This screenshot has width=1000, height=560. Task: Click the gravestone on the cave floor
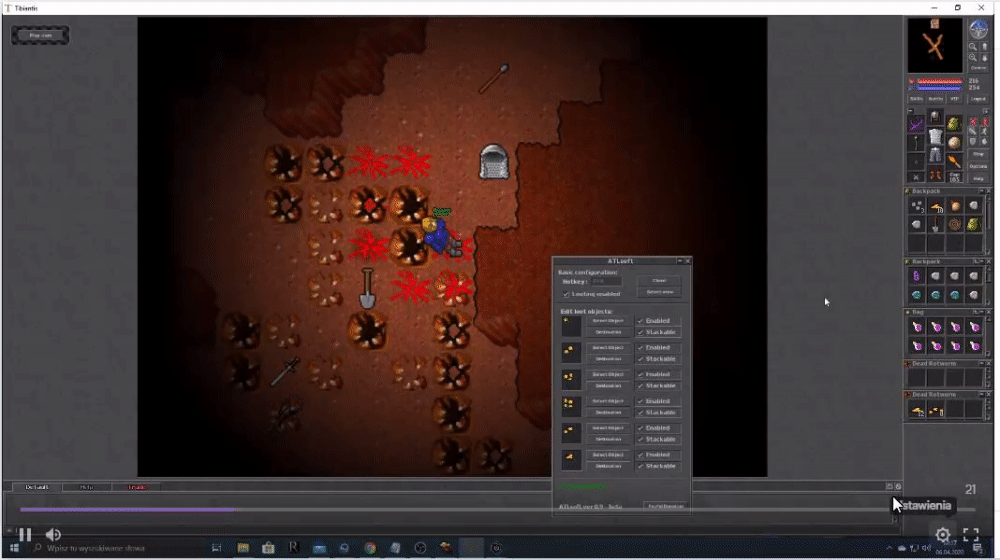pos(494,161)
